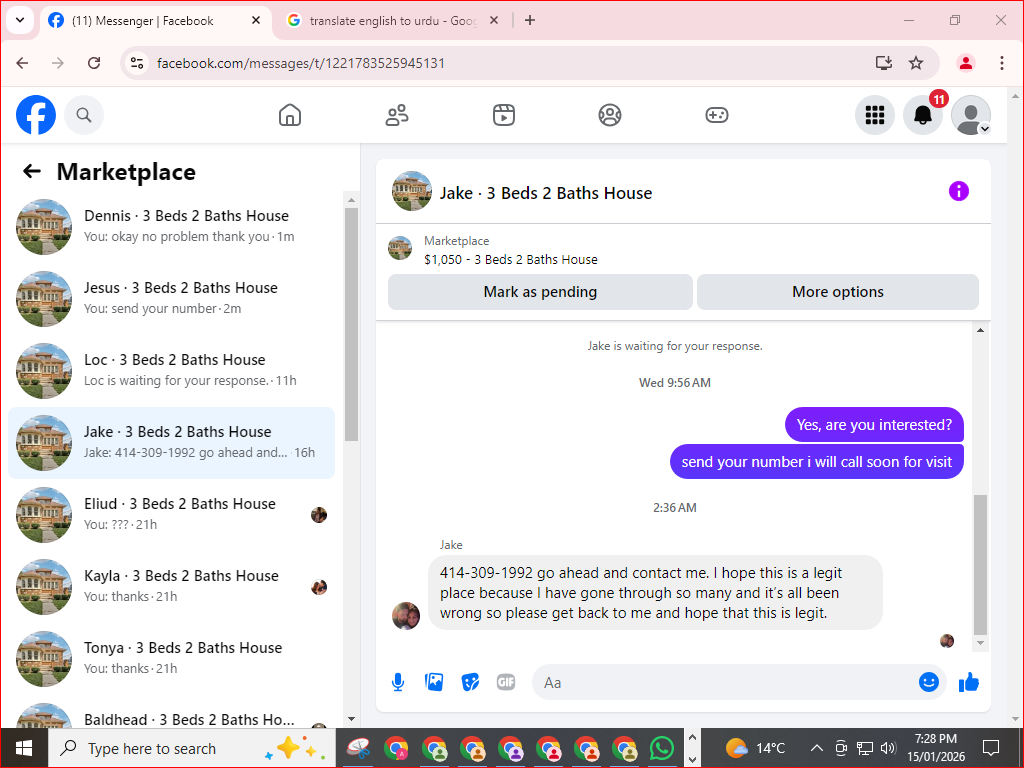Viewport: 1024px width, 768px height.
Task: Open the Kayla 3 Beds 2 Baths conversation
Action: (172, 586)
